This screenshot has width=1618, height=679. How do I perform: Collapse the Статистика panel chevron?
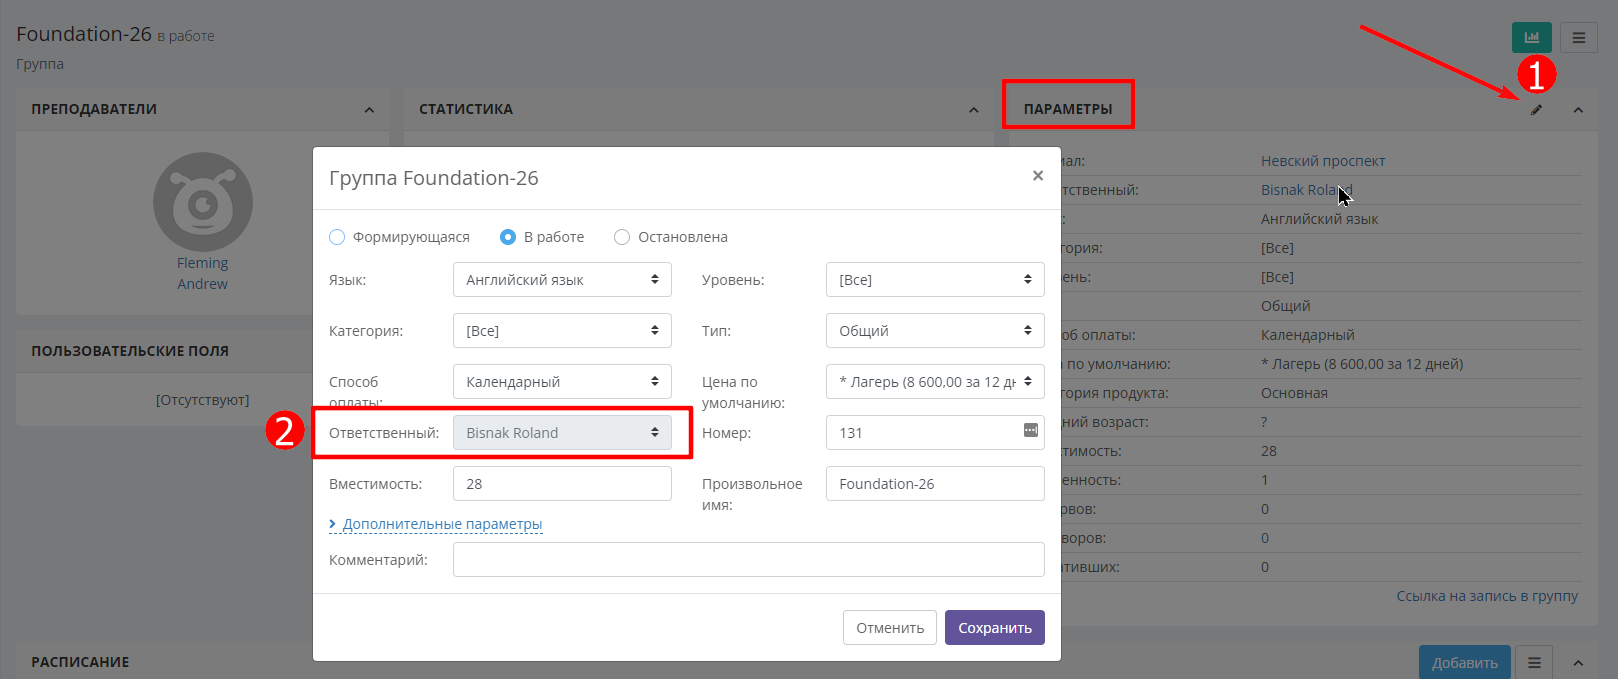point(974,110)
